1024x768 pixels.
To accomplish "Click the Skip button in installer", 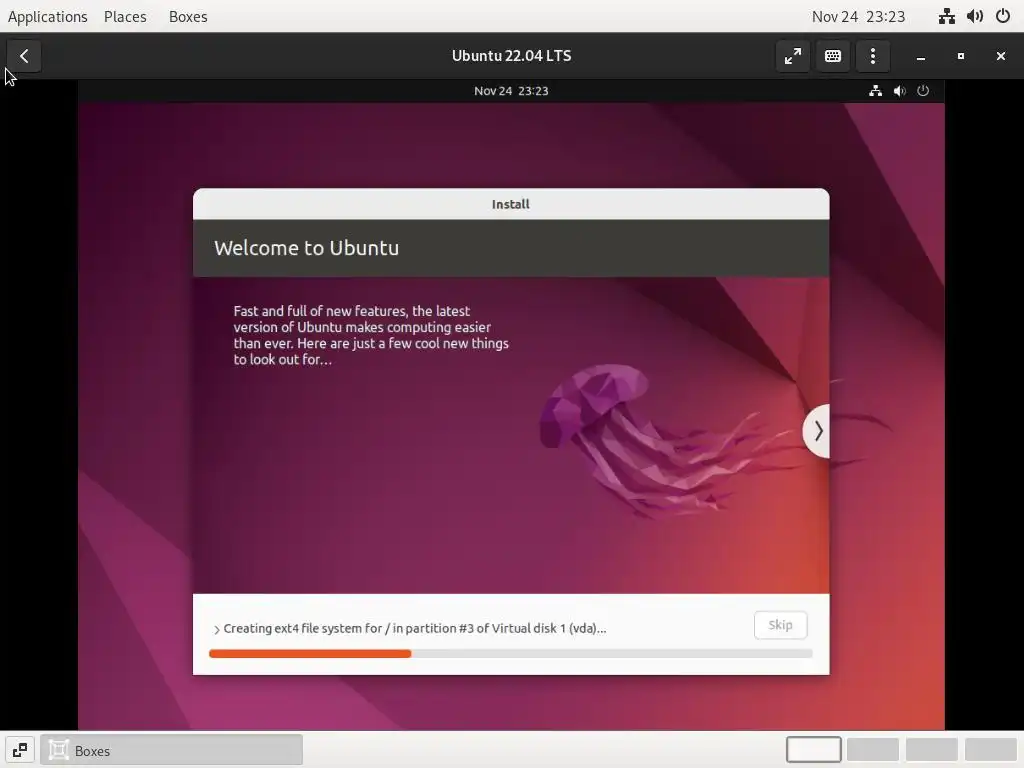I will click(780, 625).
